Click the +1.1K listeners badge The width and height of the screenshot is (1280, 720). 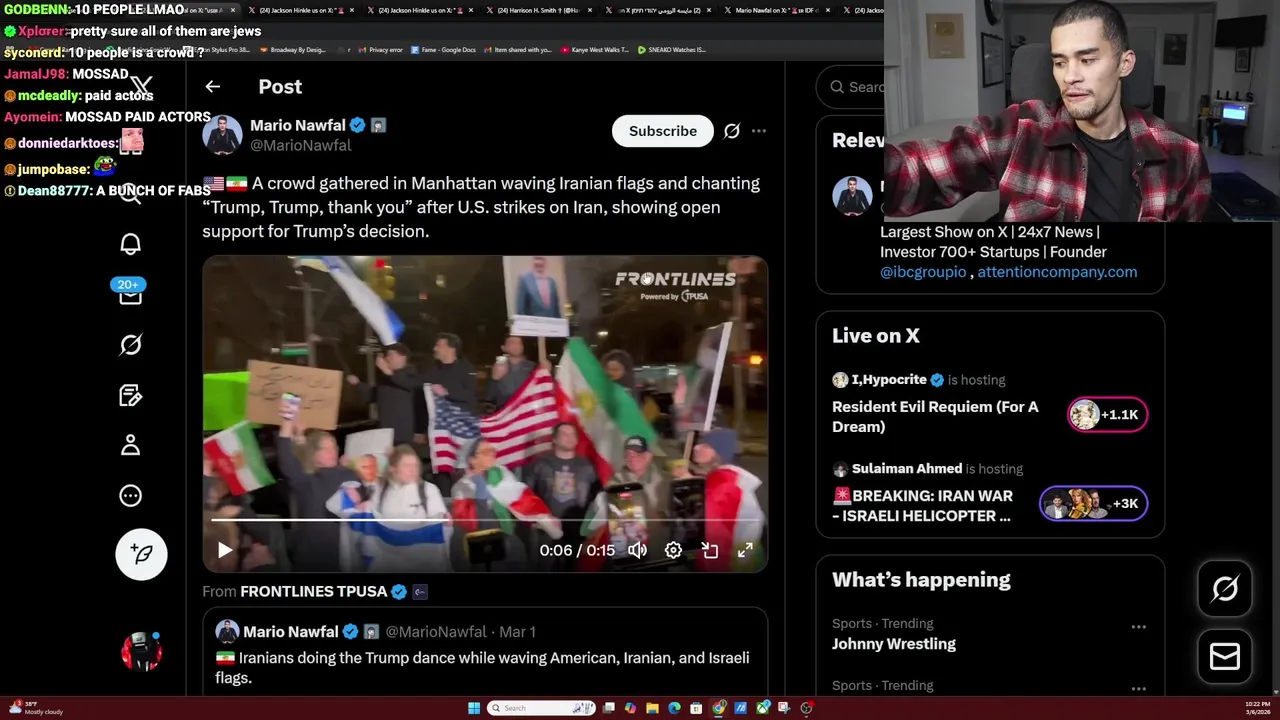pos(1107,415)
